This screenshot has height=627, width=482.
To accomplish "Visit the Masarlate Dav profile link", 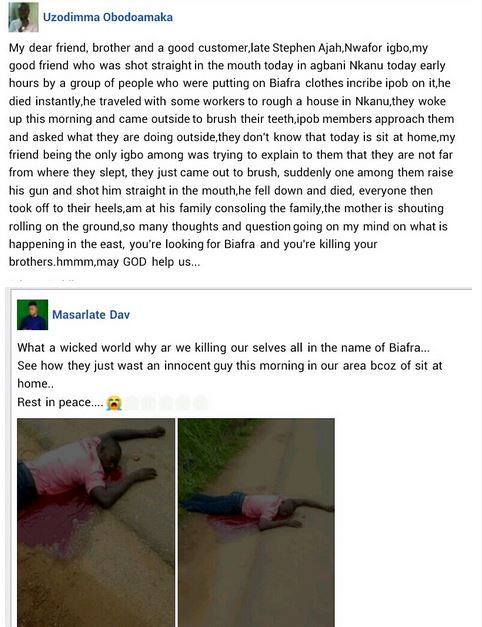I will (x=91, y=315).
